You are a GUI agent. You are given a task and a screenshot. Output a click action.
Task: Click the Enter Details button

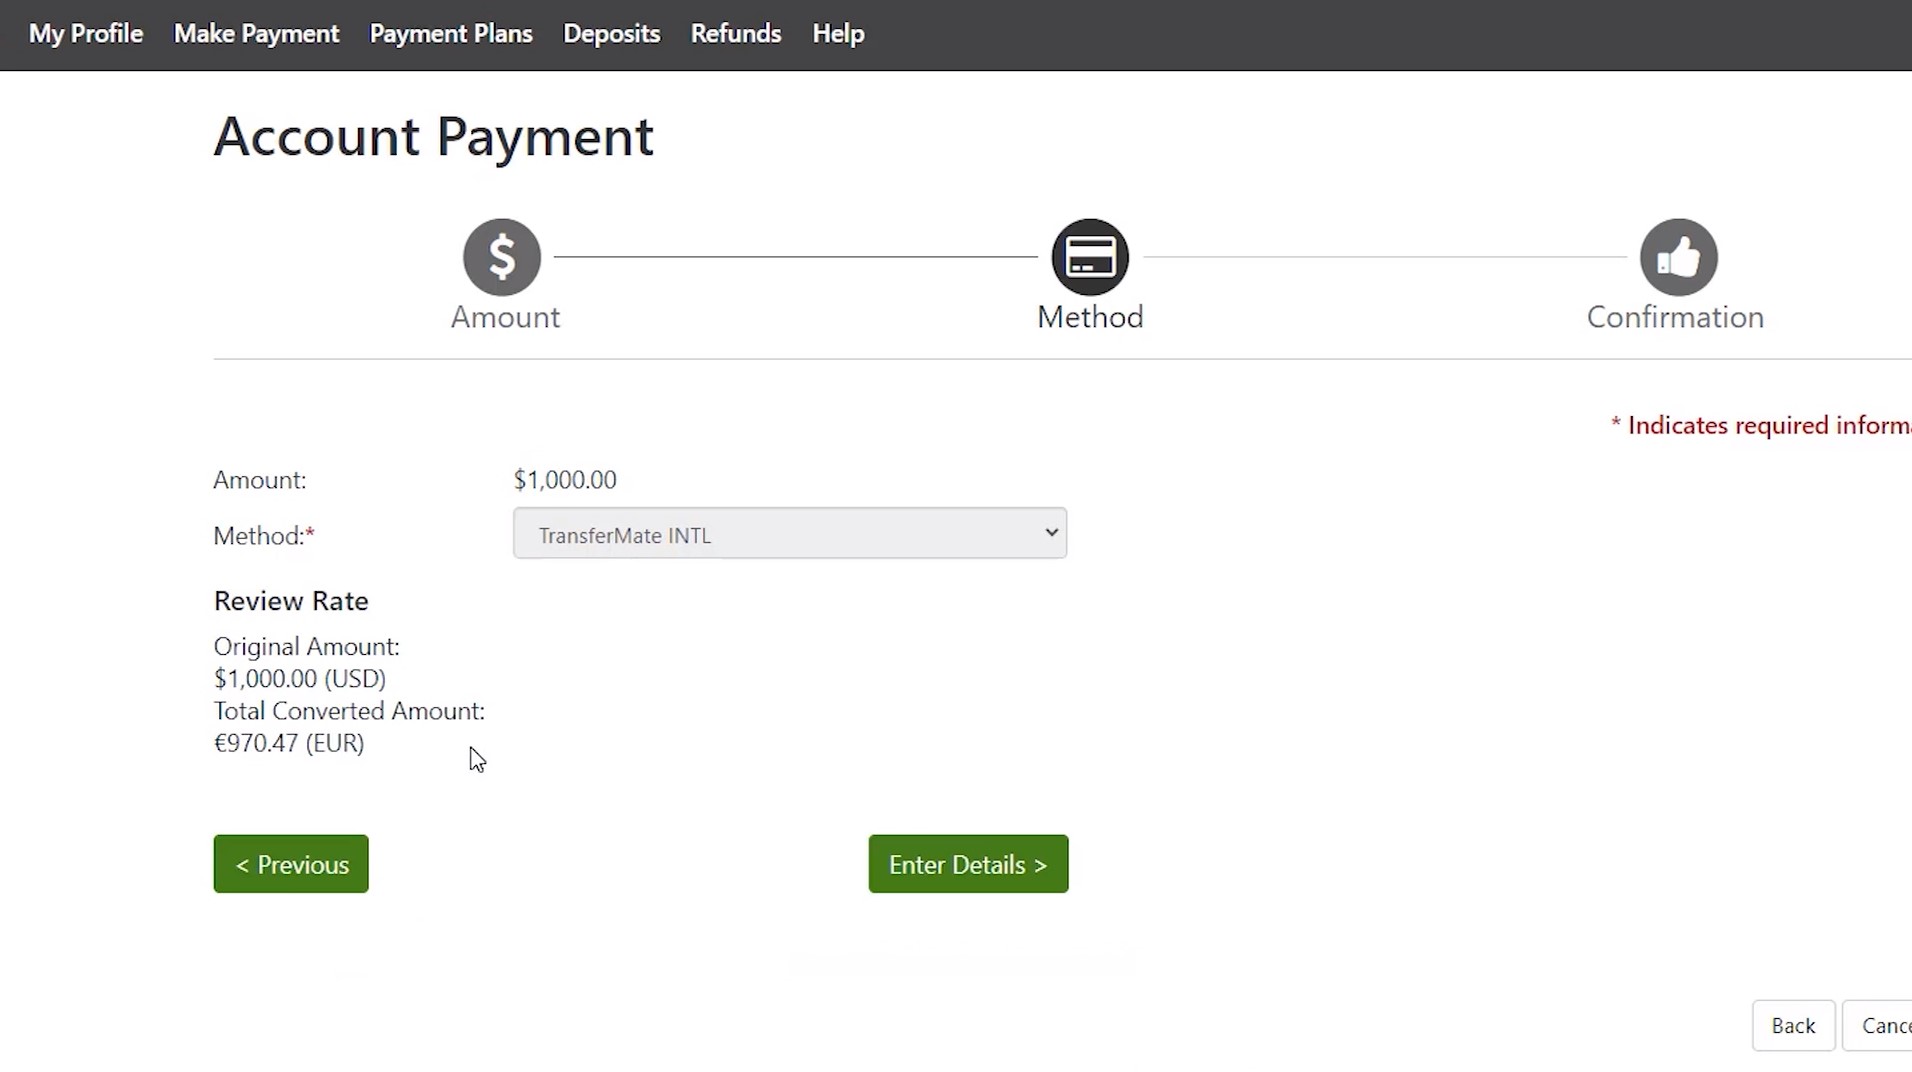click(967, 864)
